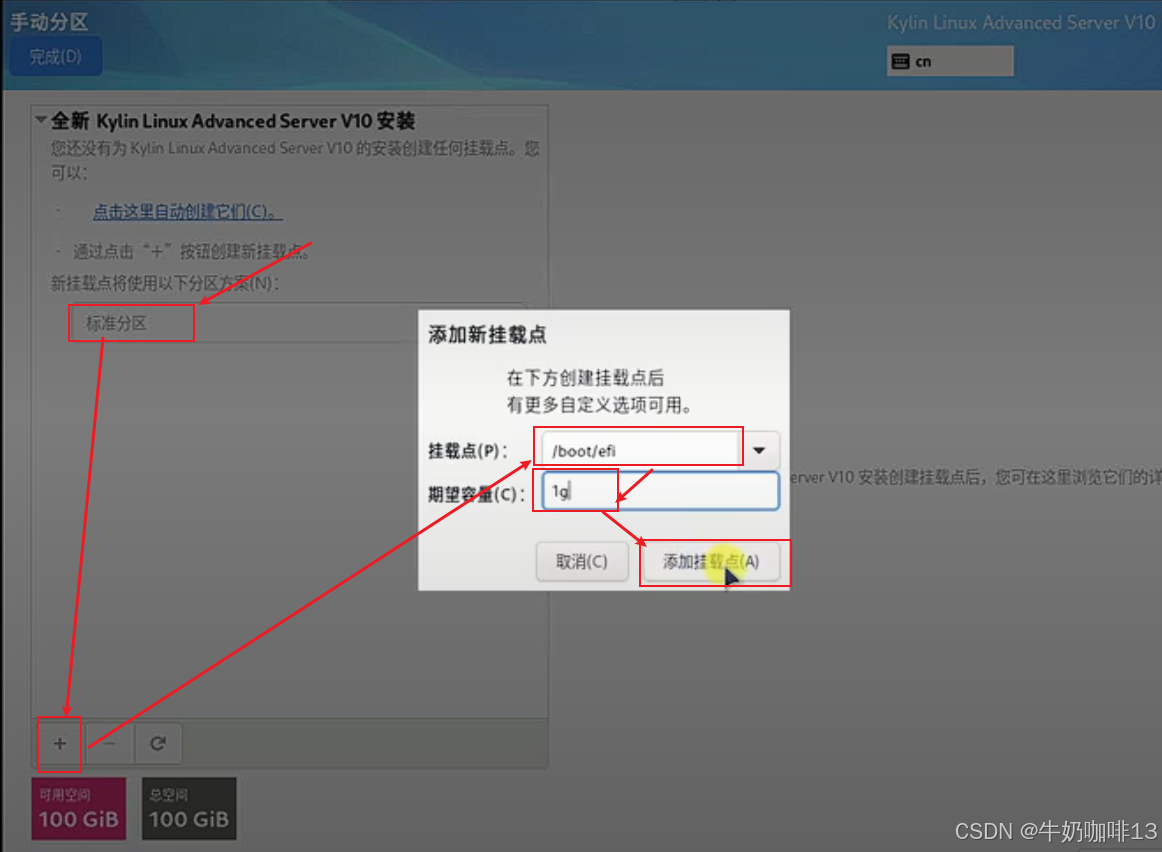Click the Cancel (取消) button

tap(582, 562)
